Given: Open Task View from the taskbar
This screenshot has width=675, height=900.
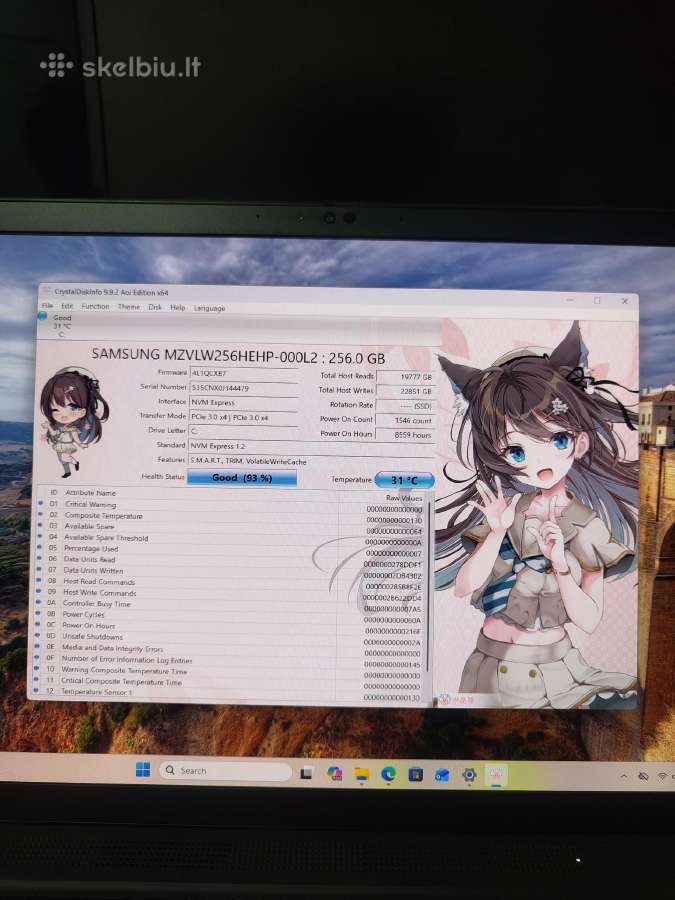Looking at the screenshot, I should point(307,774).
